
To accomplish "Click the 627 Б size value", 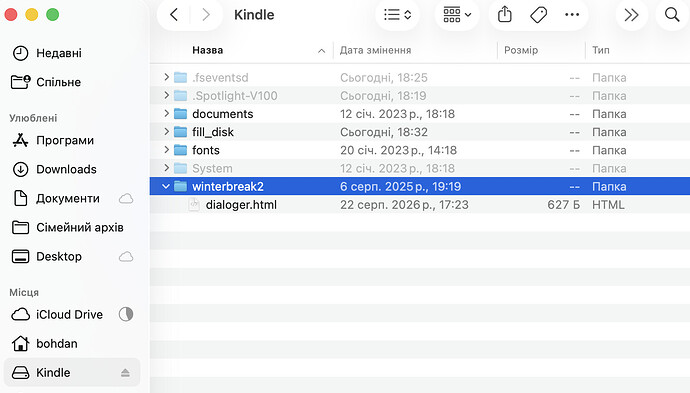I will (564, 205).
